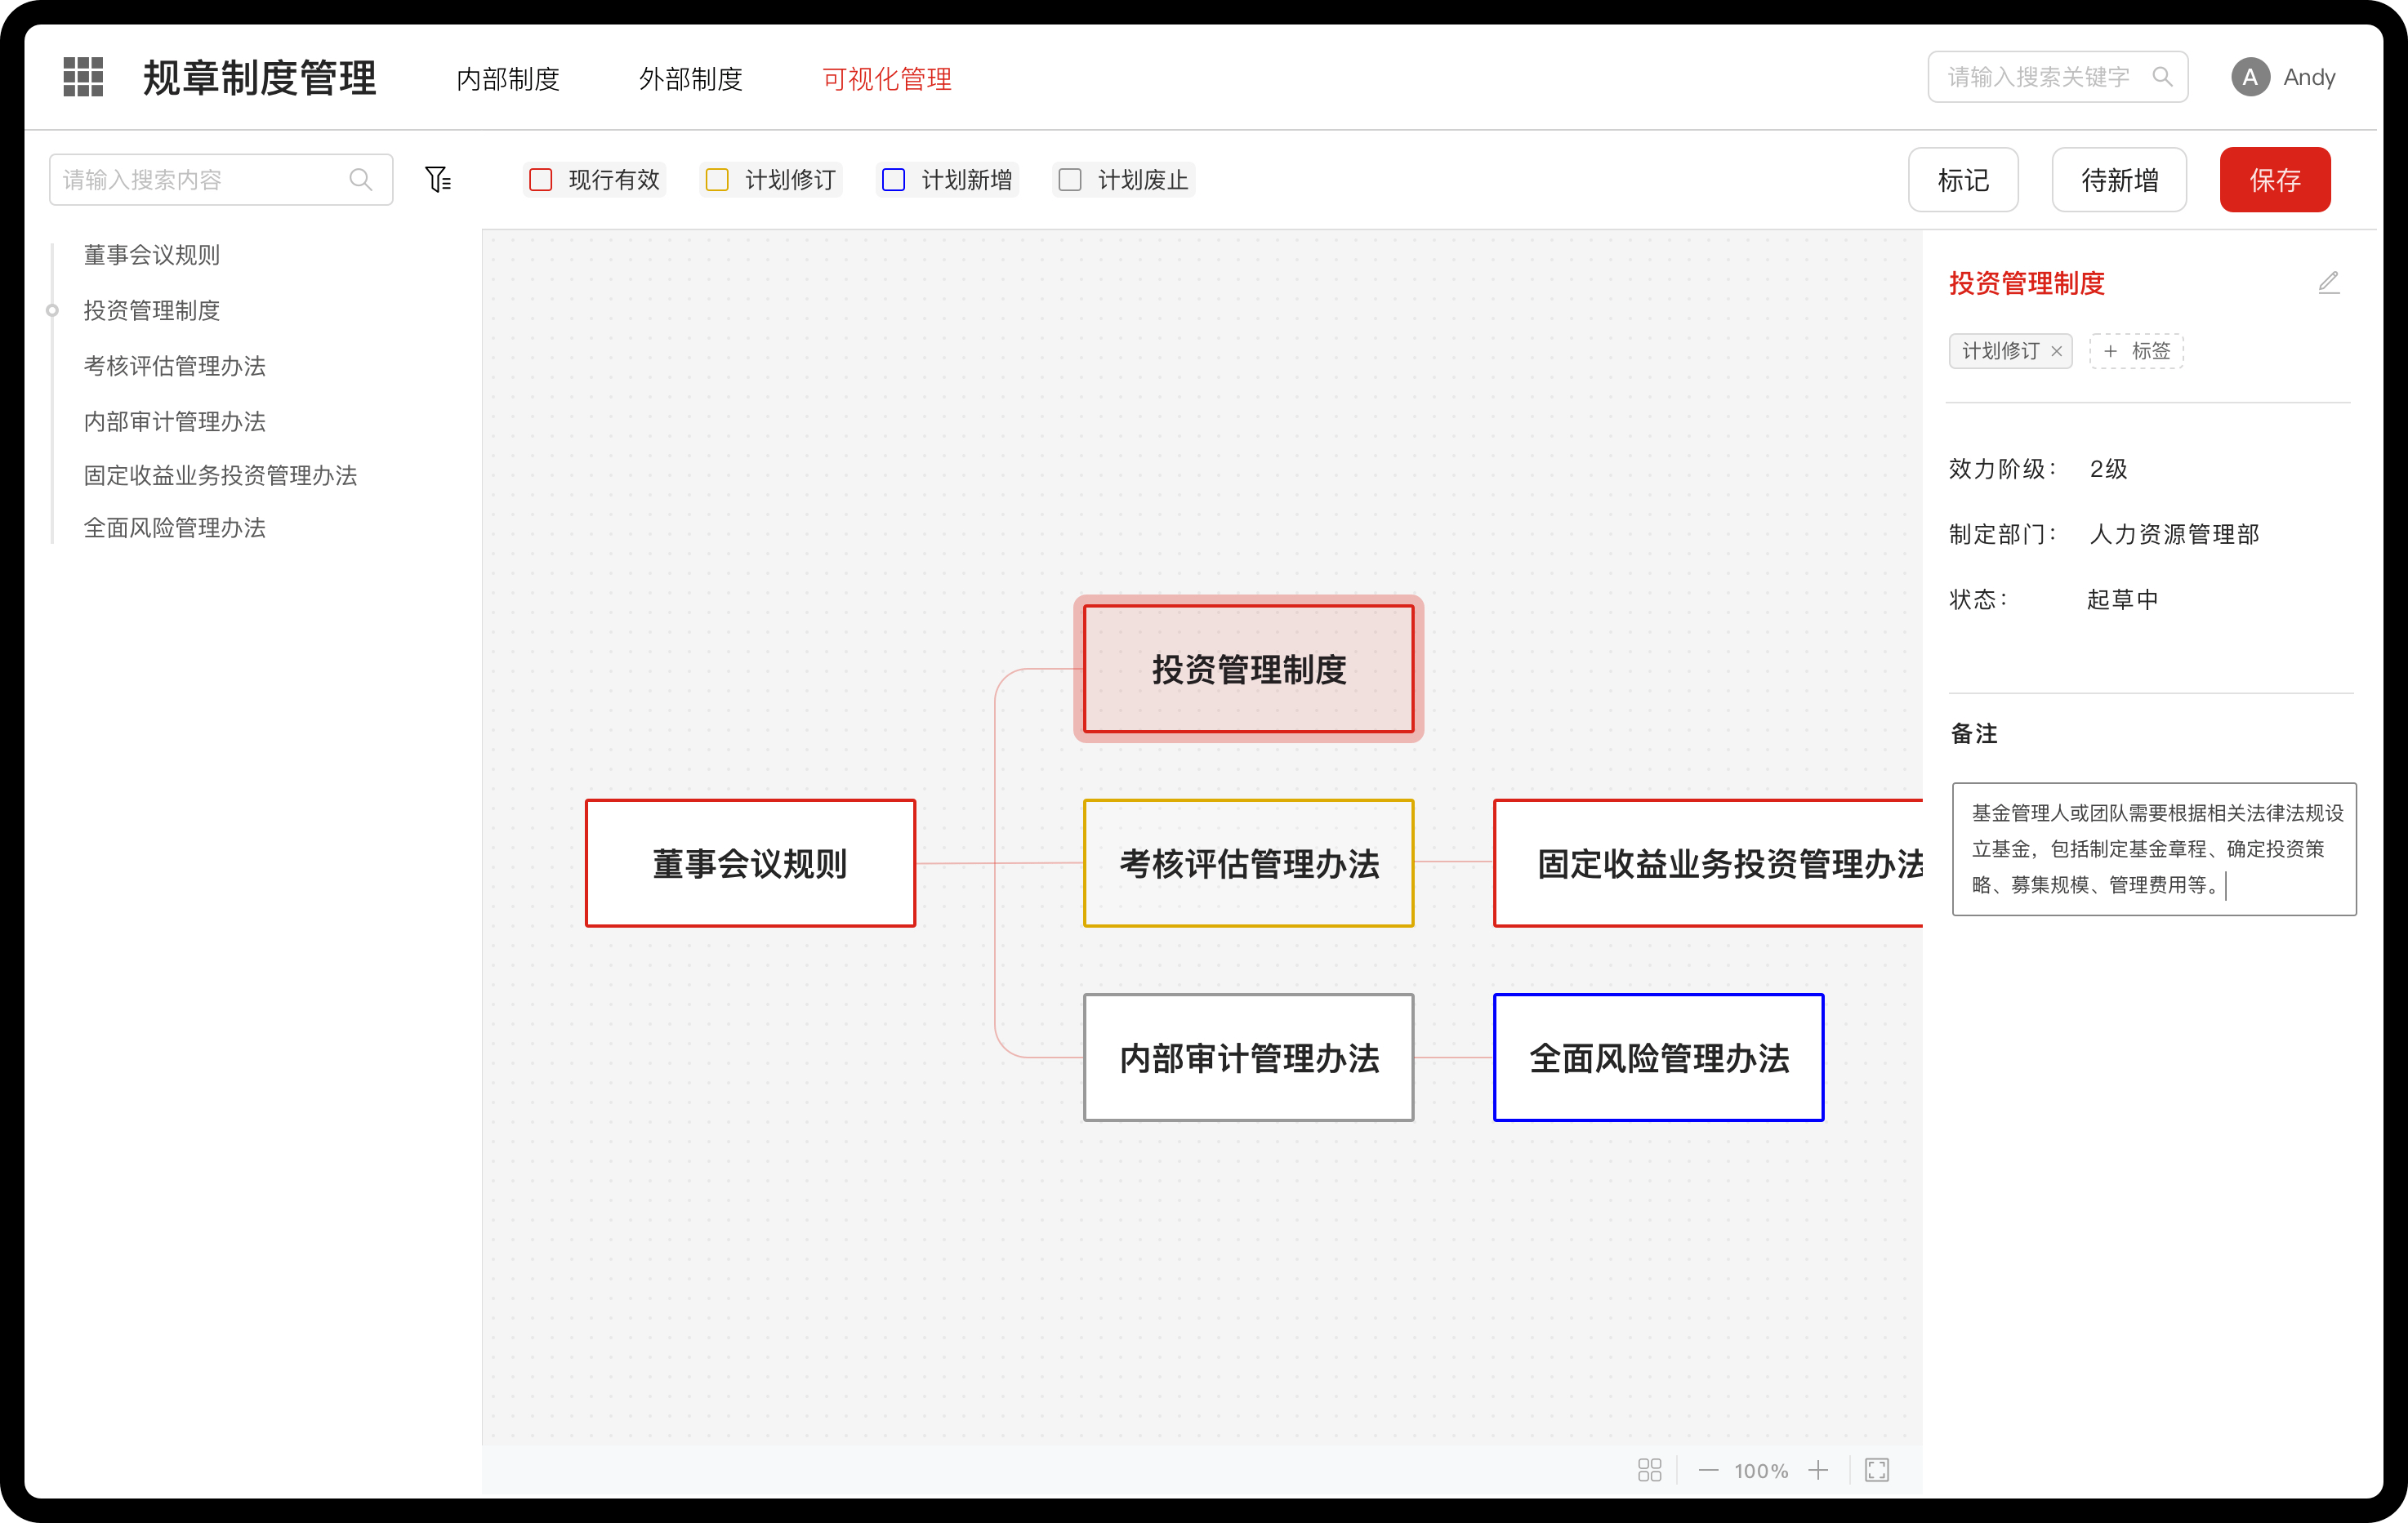Screen dimensions: 2408x1523
Task: Toggle the 计划修订 checkbox
Action: pos(717,180)
